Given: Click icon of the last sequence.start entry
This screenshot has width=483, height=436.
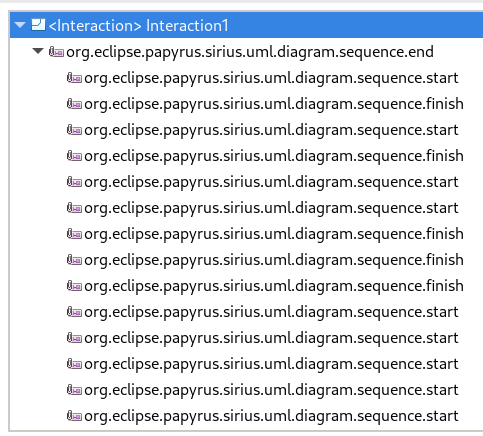Looking at the screenshot, I should tap(74, 416).
